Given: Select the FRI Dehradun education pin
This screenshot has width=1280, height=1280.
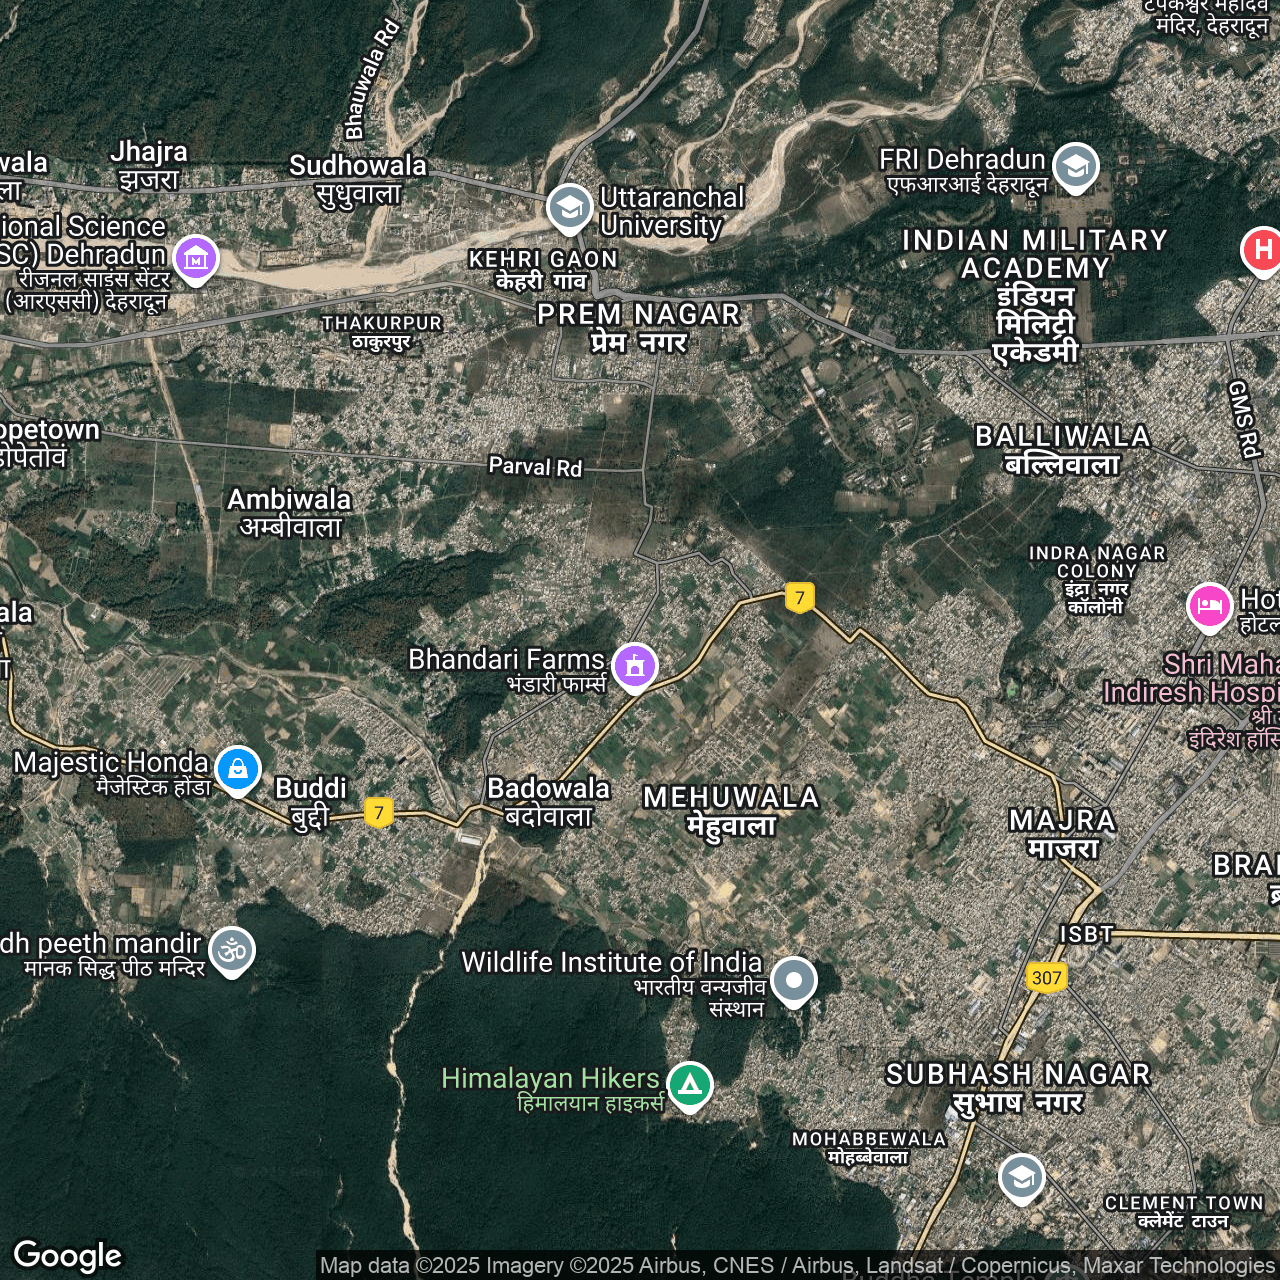Looking at the screenshot, I should pos(1075,167).
